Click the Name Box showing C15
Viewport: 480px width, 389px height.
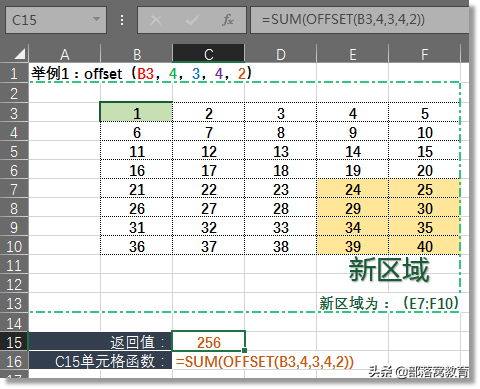click(56, 20)
